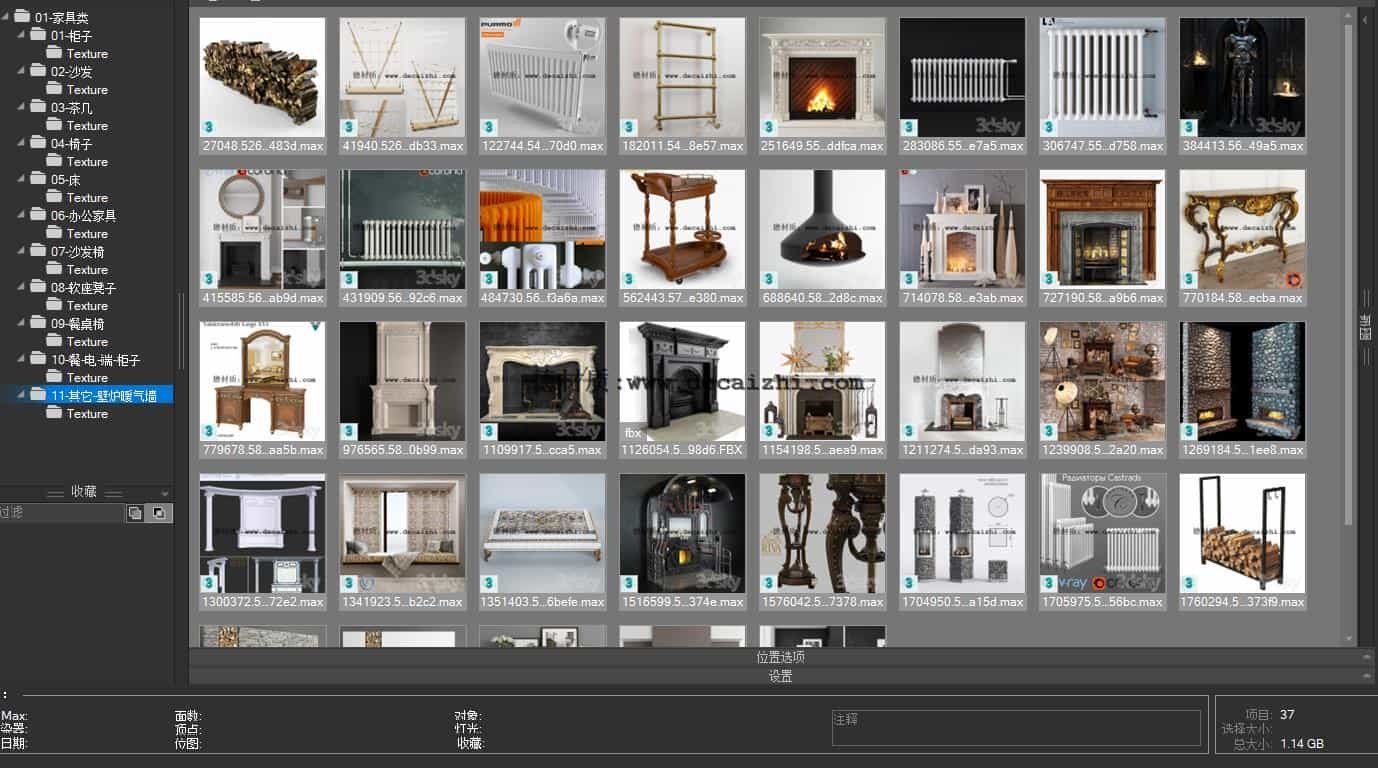Toggle the second filter mode button beside filter box
The image size is (1378, 768).
[161, 513]
